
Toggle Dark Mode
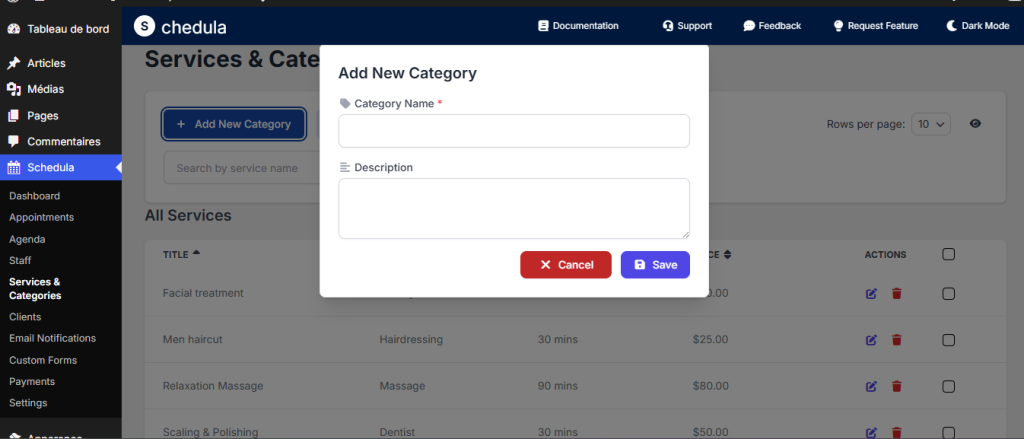977,26
